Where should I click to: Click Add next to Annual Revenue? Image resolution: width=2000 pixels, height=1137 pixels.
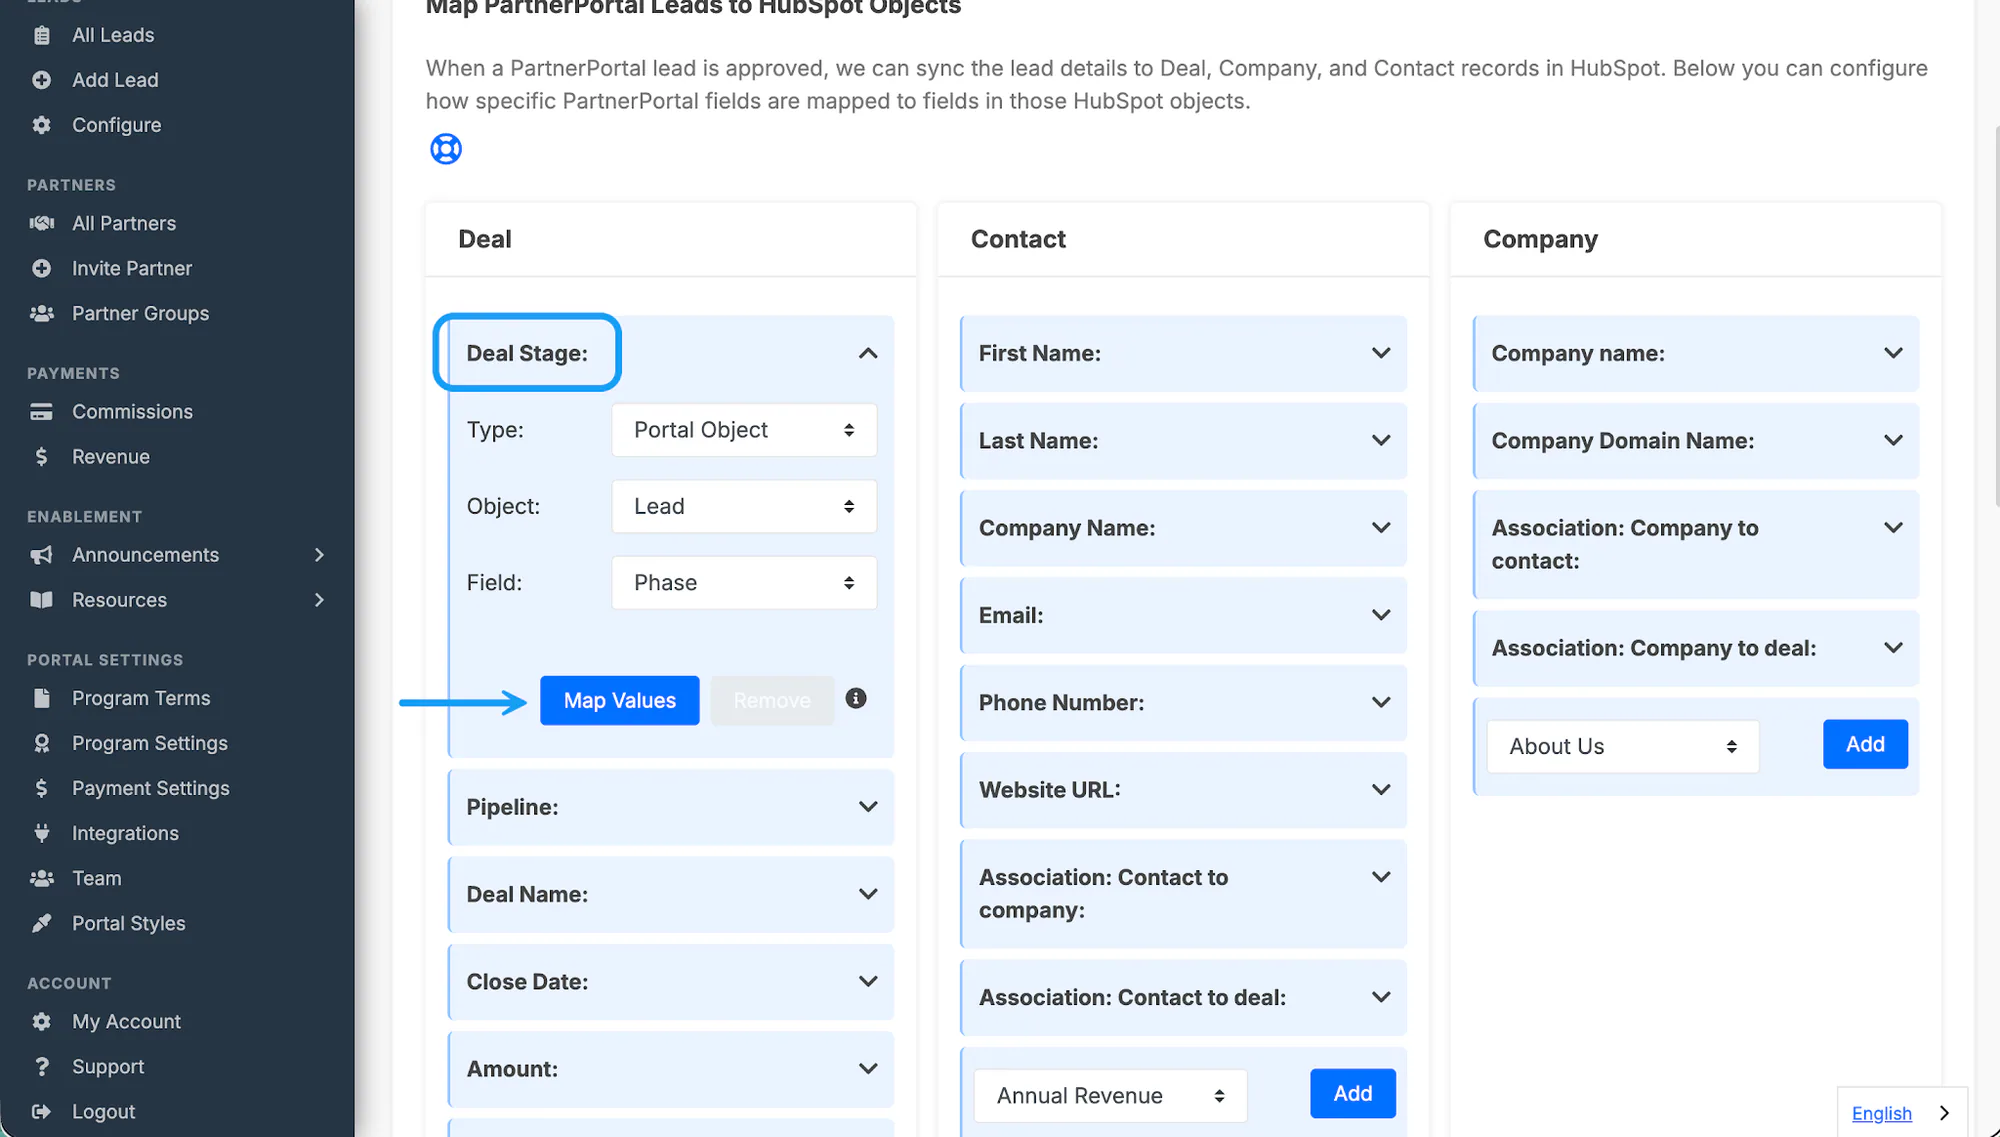click(1353, 1093)
